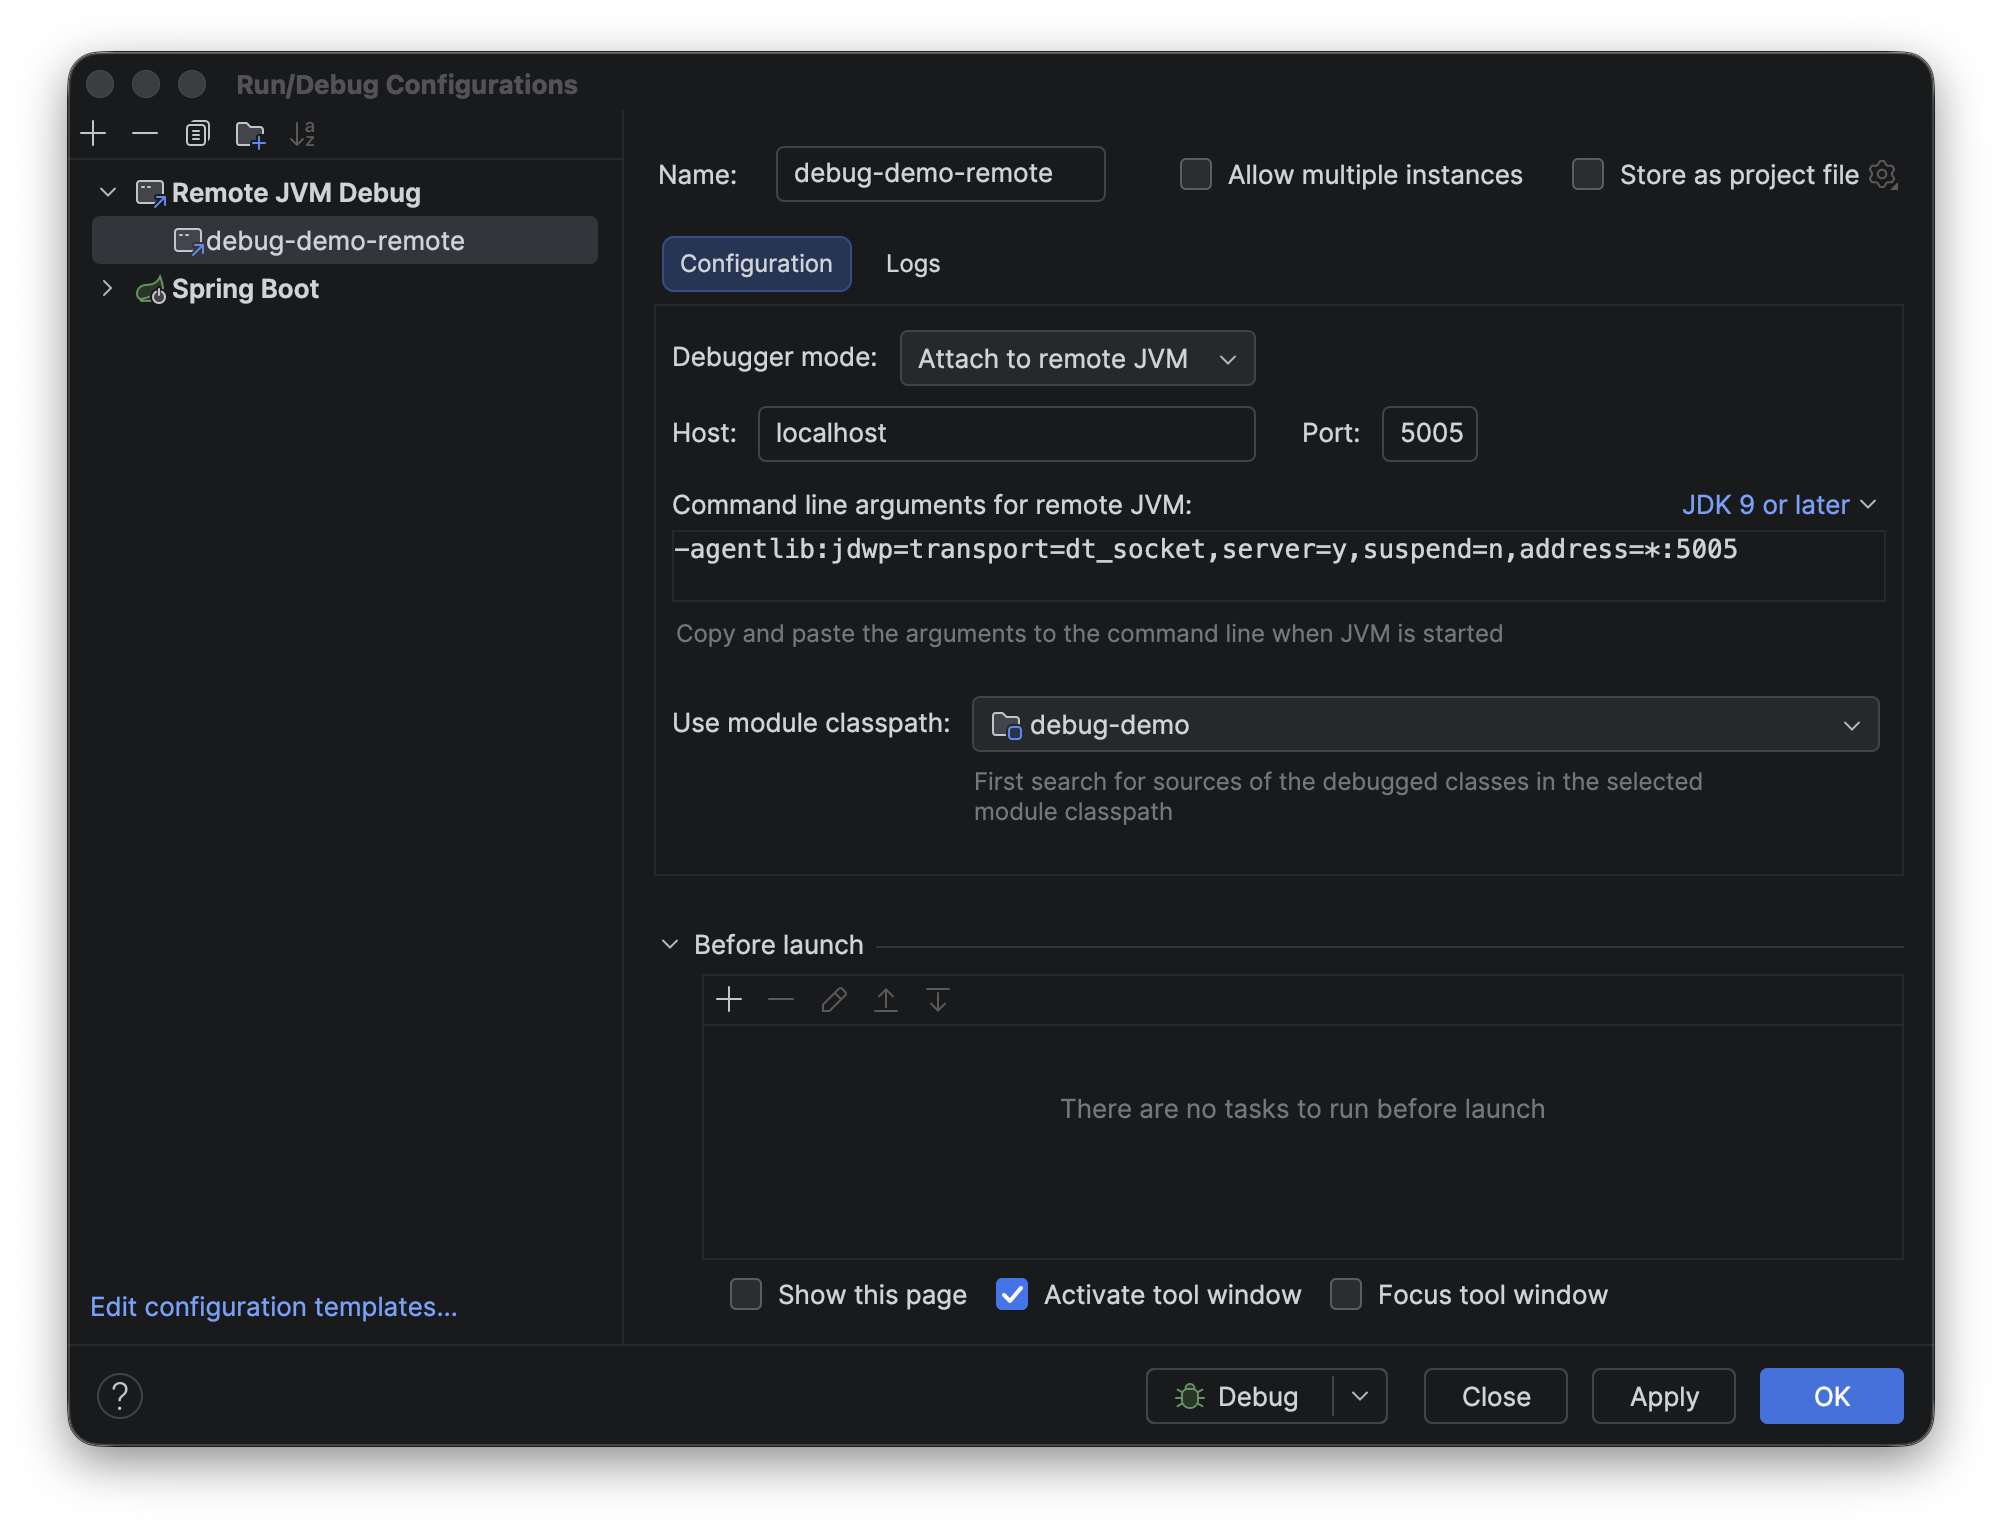
Task: Open the help question mark
Action: point(120,1395)
